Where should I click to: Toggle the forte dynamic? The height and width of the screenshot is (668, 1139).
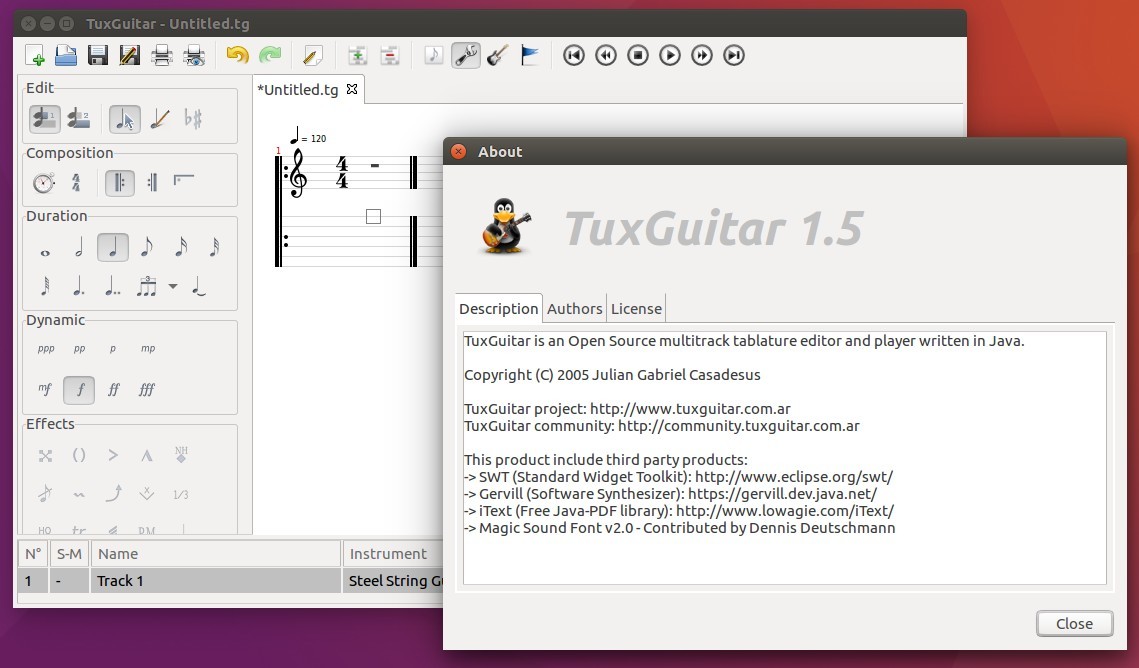pos(79,390)
